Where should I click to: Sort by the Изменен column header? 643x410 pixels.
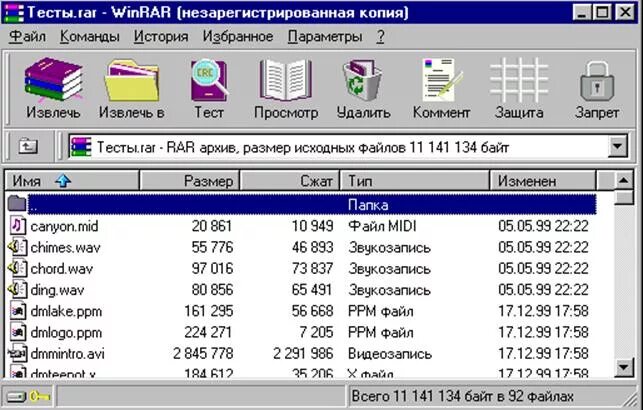coord(543,181)
